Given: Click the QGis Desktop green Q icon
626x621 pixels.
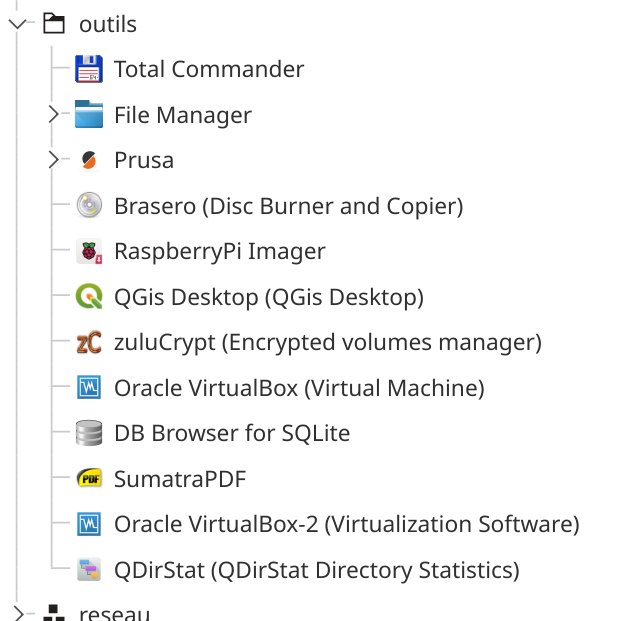Looking at the screenshot, I should tap(89, 296).
